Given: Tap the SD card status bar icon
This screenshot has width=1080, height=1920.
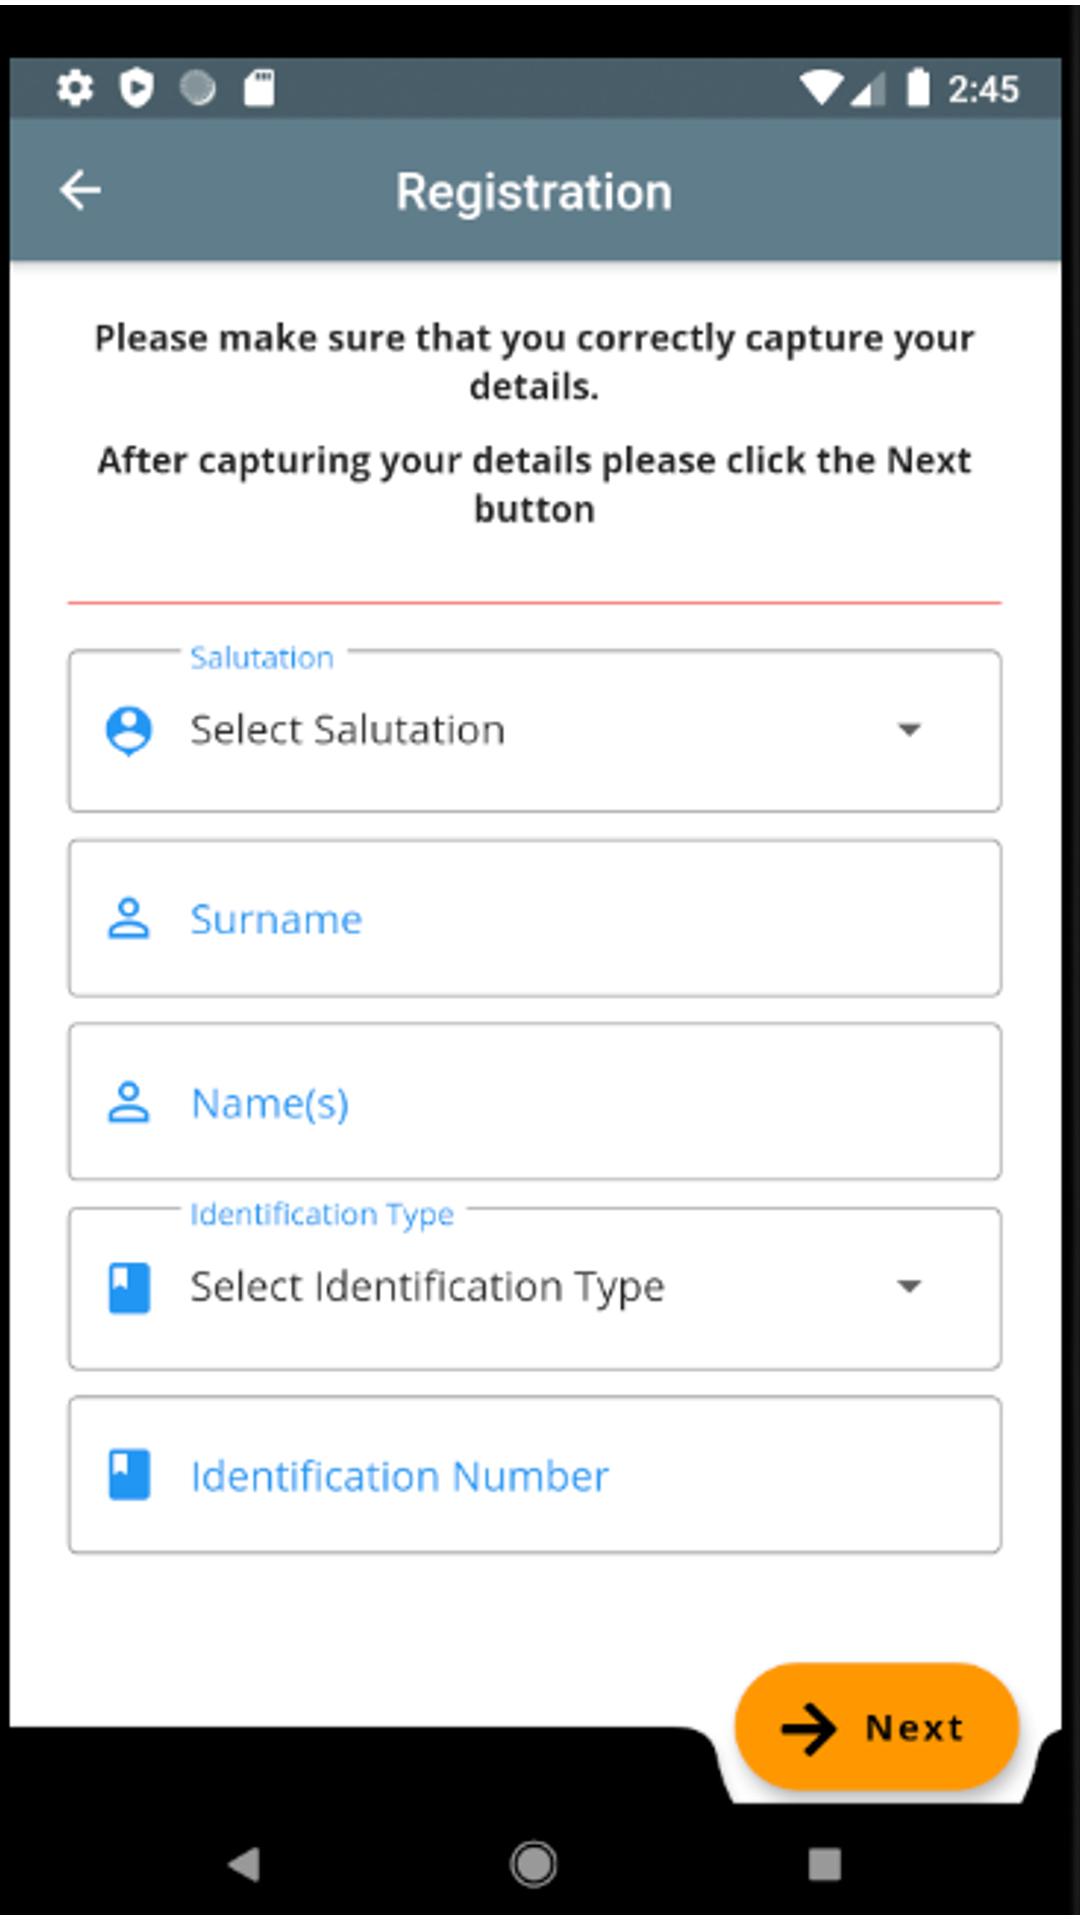Looking at the screenshot, I should pos(259,88).
